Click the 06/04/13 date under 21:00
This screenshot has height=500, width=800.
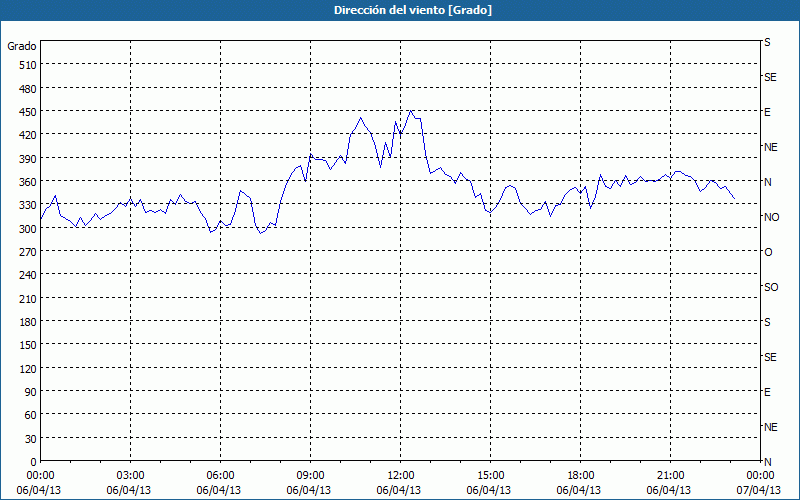point(669,490)
